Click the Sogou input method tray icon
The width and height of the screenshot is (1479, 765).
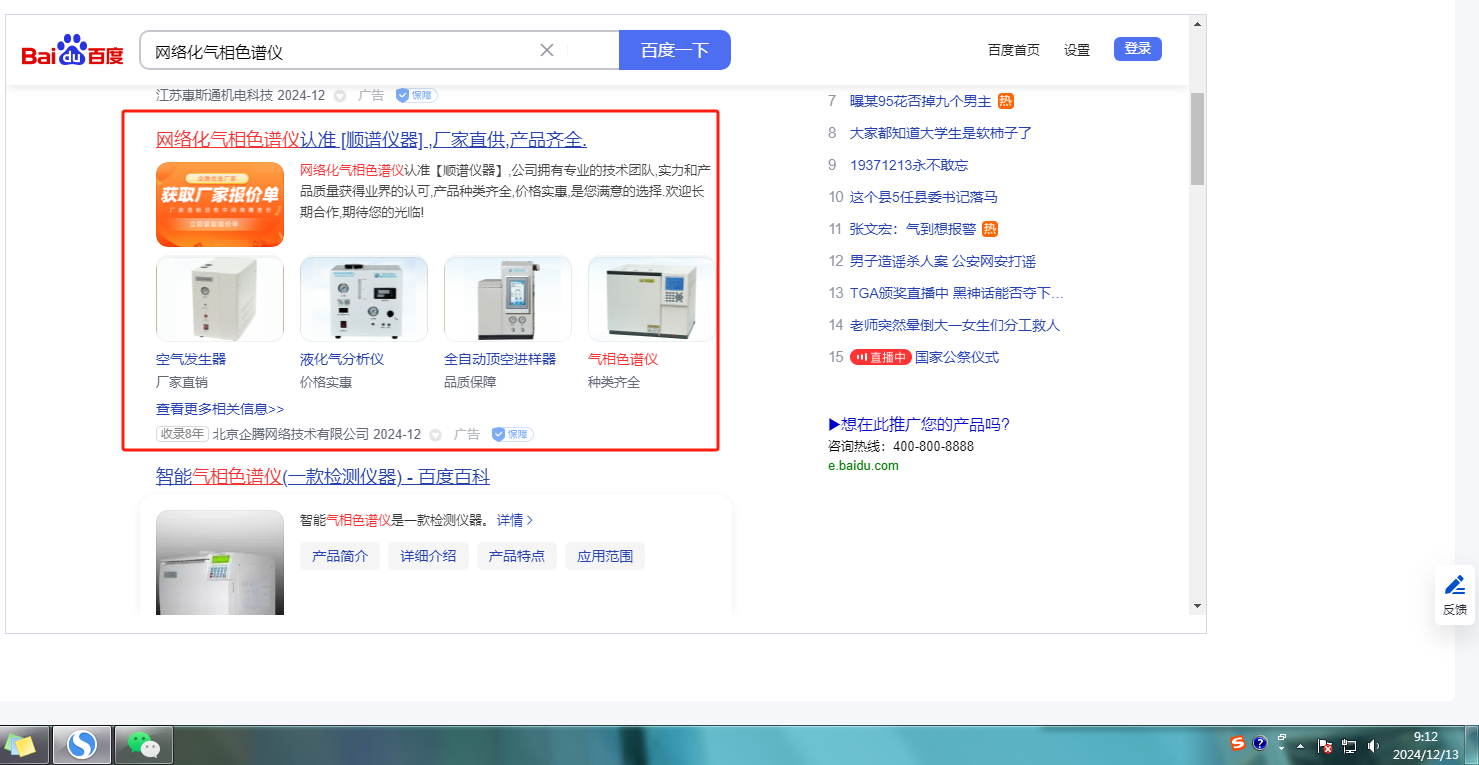point(1238,743)
